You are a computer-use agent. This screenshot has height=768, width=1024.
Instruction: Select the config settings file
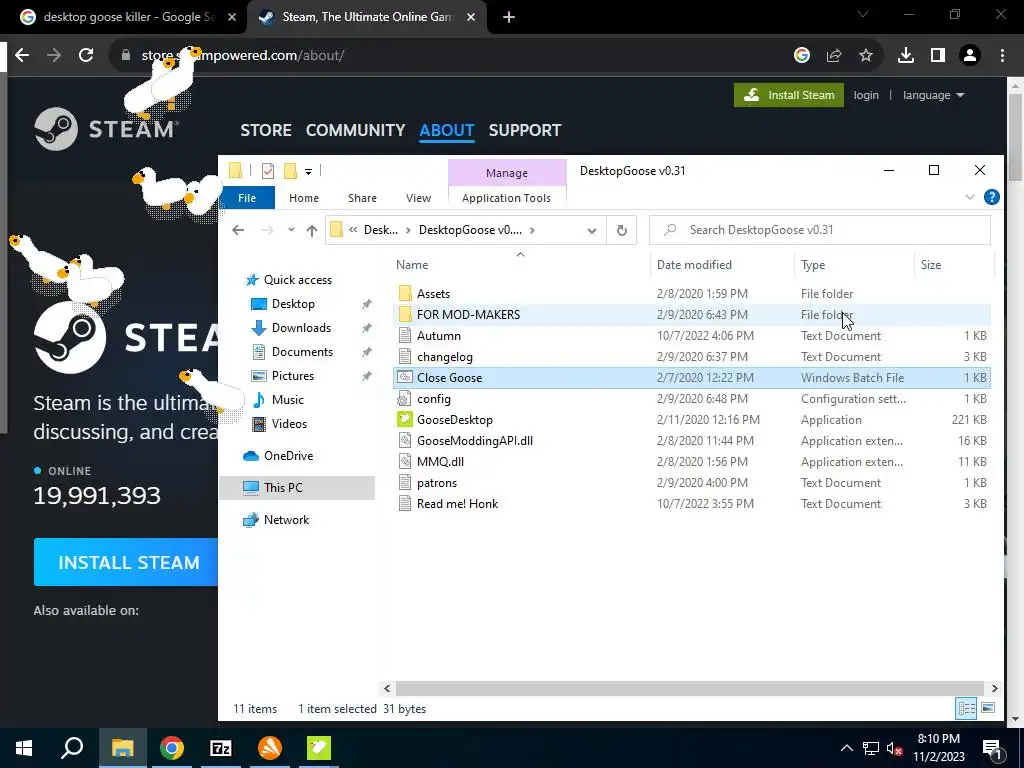click(692, 399)
